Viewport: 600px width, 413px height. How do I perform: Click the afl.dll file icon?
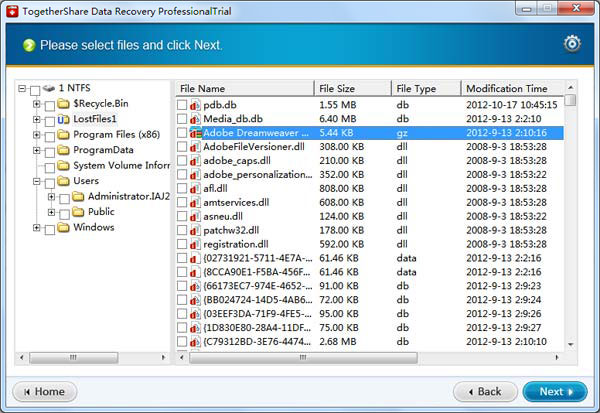[195, 188]
